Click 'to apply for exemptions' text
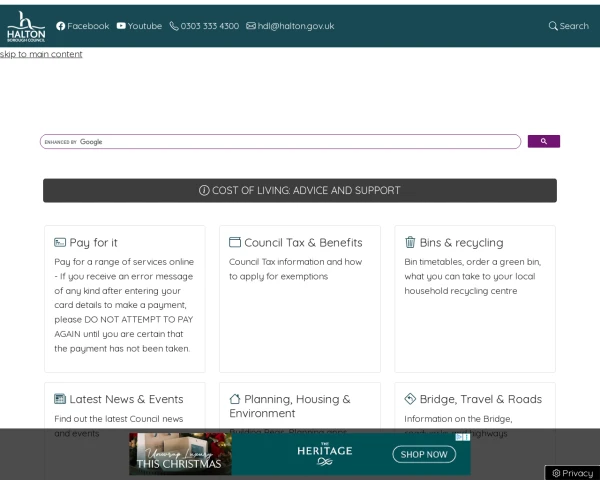Screen dimensions: 600x480 pyautogui.click(x=278, y=276)
